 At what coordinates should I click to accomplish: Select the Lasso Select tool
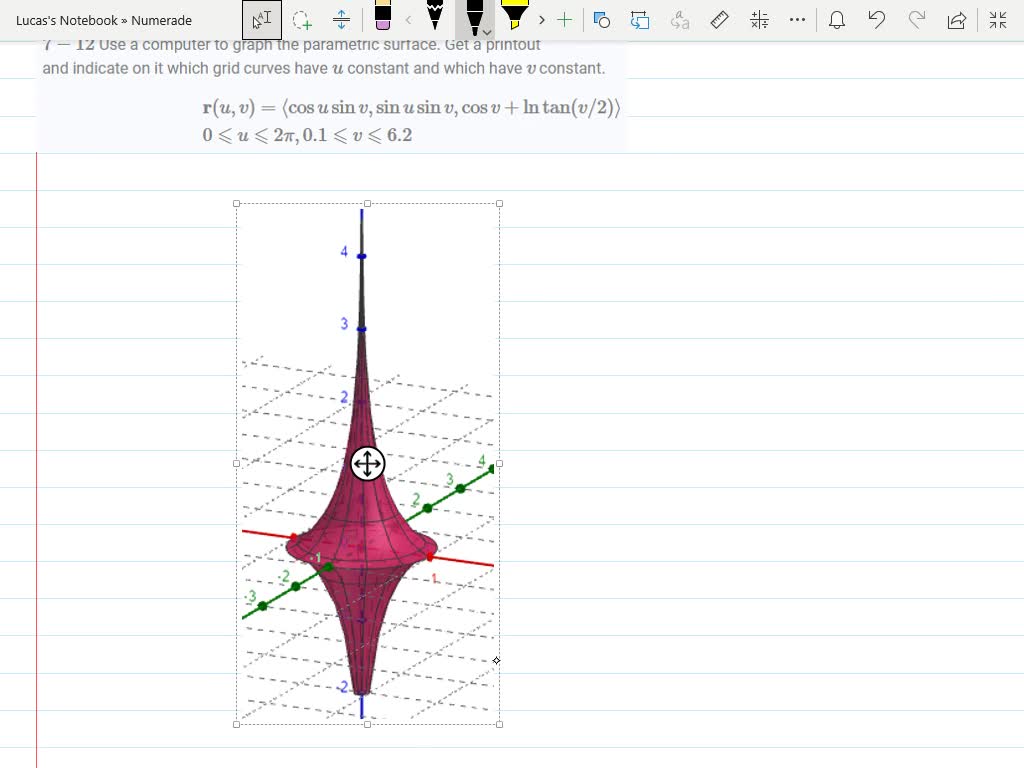(x=302, y=20)
